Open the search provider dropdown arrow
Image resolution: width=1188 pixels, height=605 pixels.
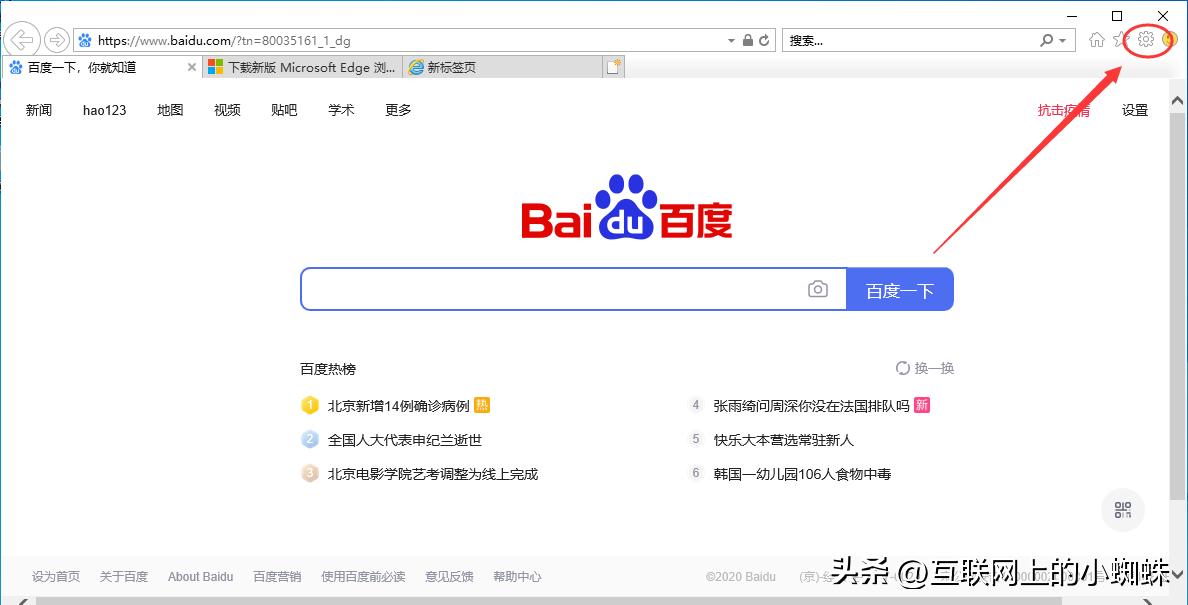point(1061,40)
